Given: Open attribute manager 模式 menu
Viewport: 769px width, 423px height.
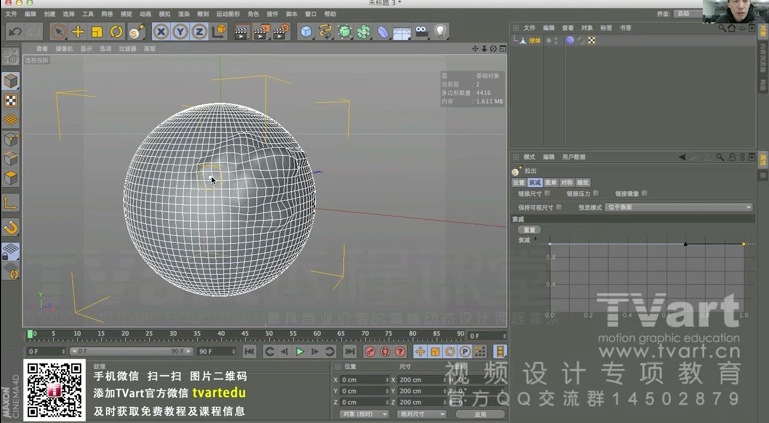Looking at the screenshot, I should coord(529,157).
